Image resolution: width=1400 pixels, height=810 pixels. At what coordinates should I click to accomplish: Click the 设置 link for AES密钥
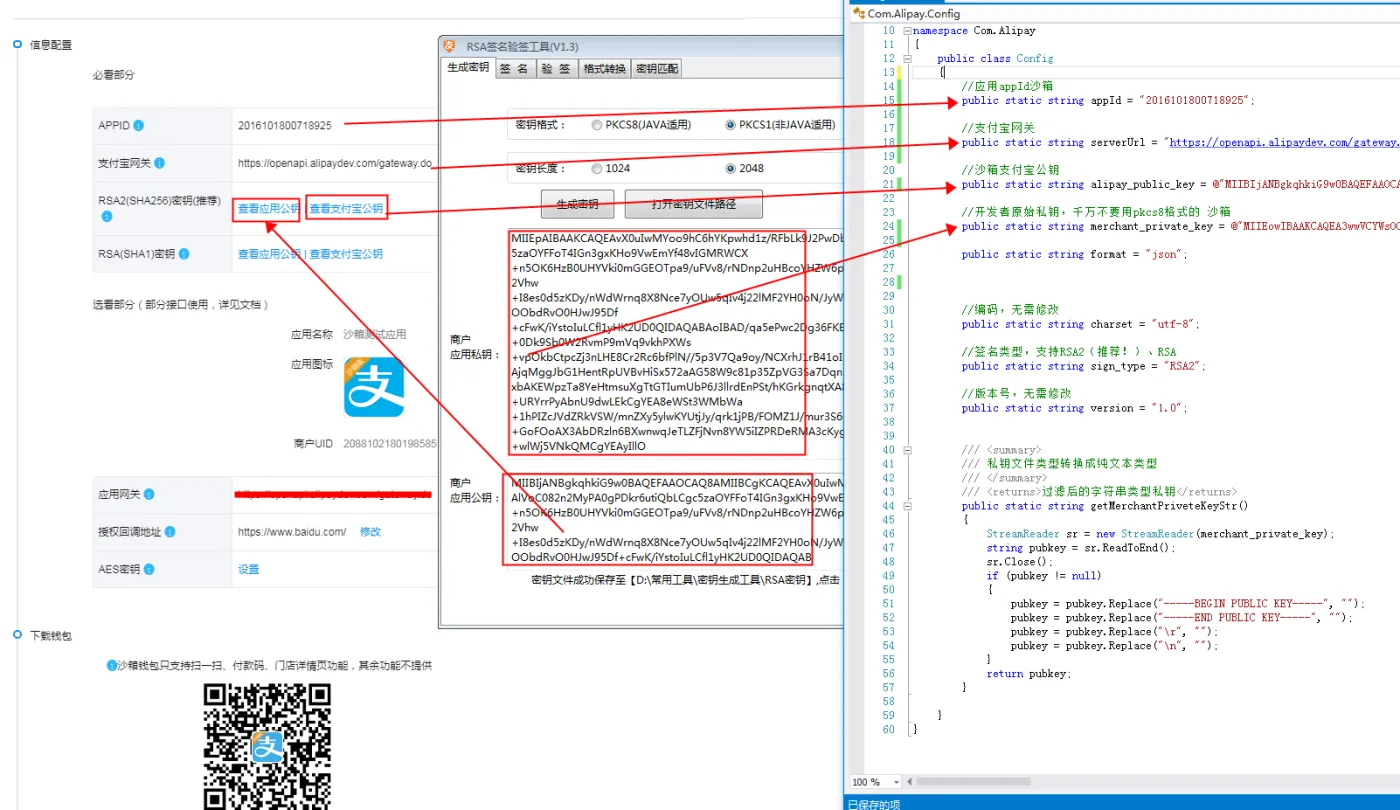248,569
